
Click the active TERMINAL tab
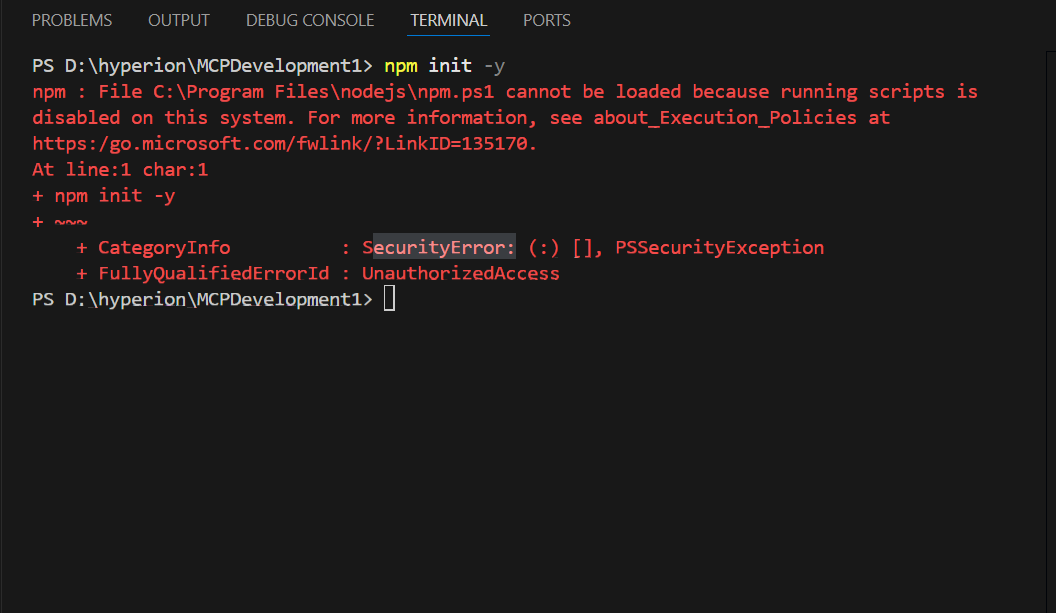pyautogui.click(x=448, y=20)
